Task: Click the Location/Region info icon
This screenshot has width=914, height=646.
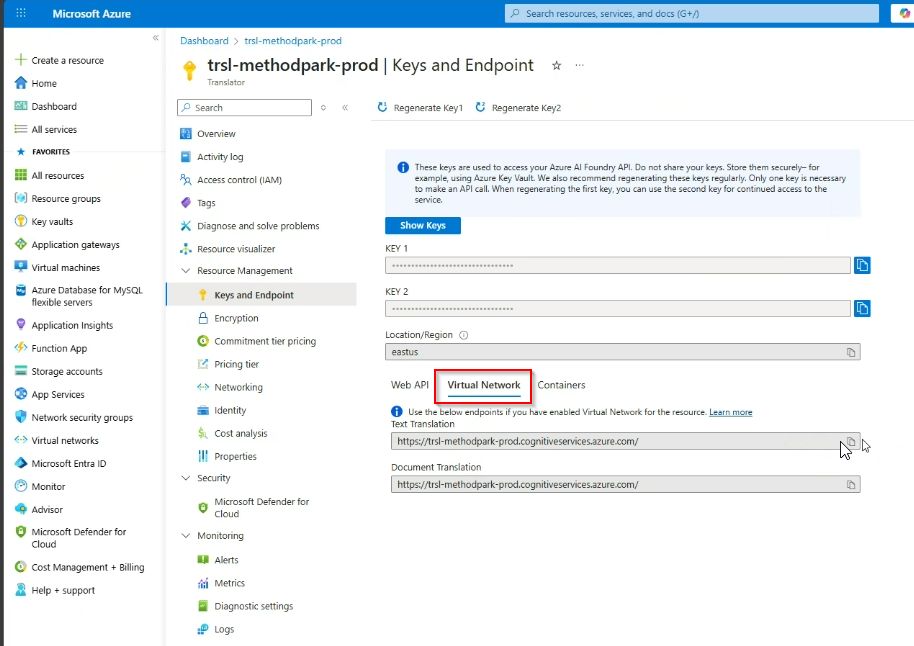Action: coord(463,335)
